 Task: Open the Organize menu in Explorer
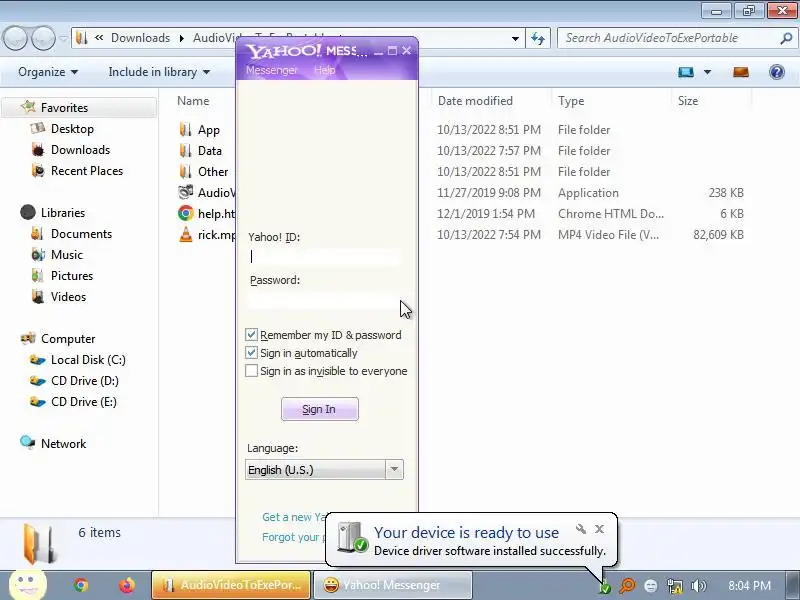48,72
